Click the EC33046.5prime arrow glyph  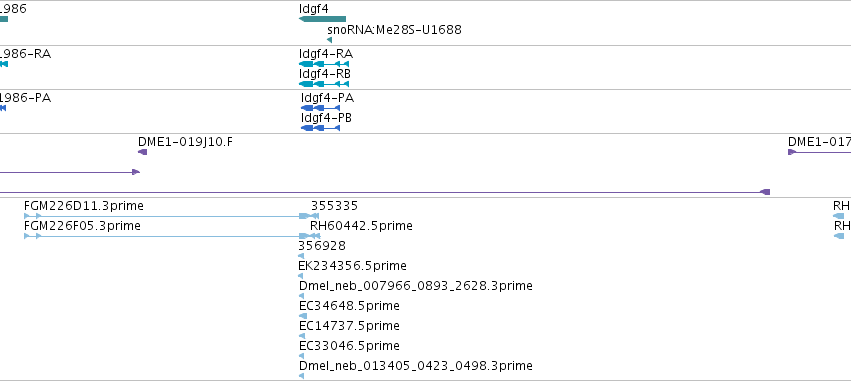pos(302,357)
